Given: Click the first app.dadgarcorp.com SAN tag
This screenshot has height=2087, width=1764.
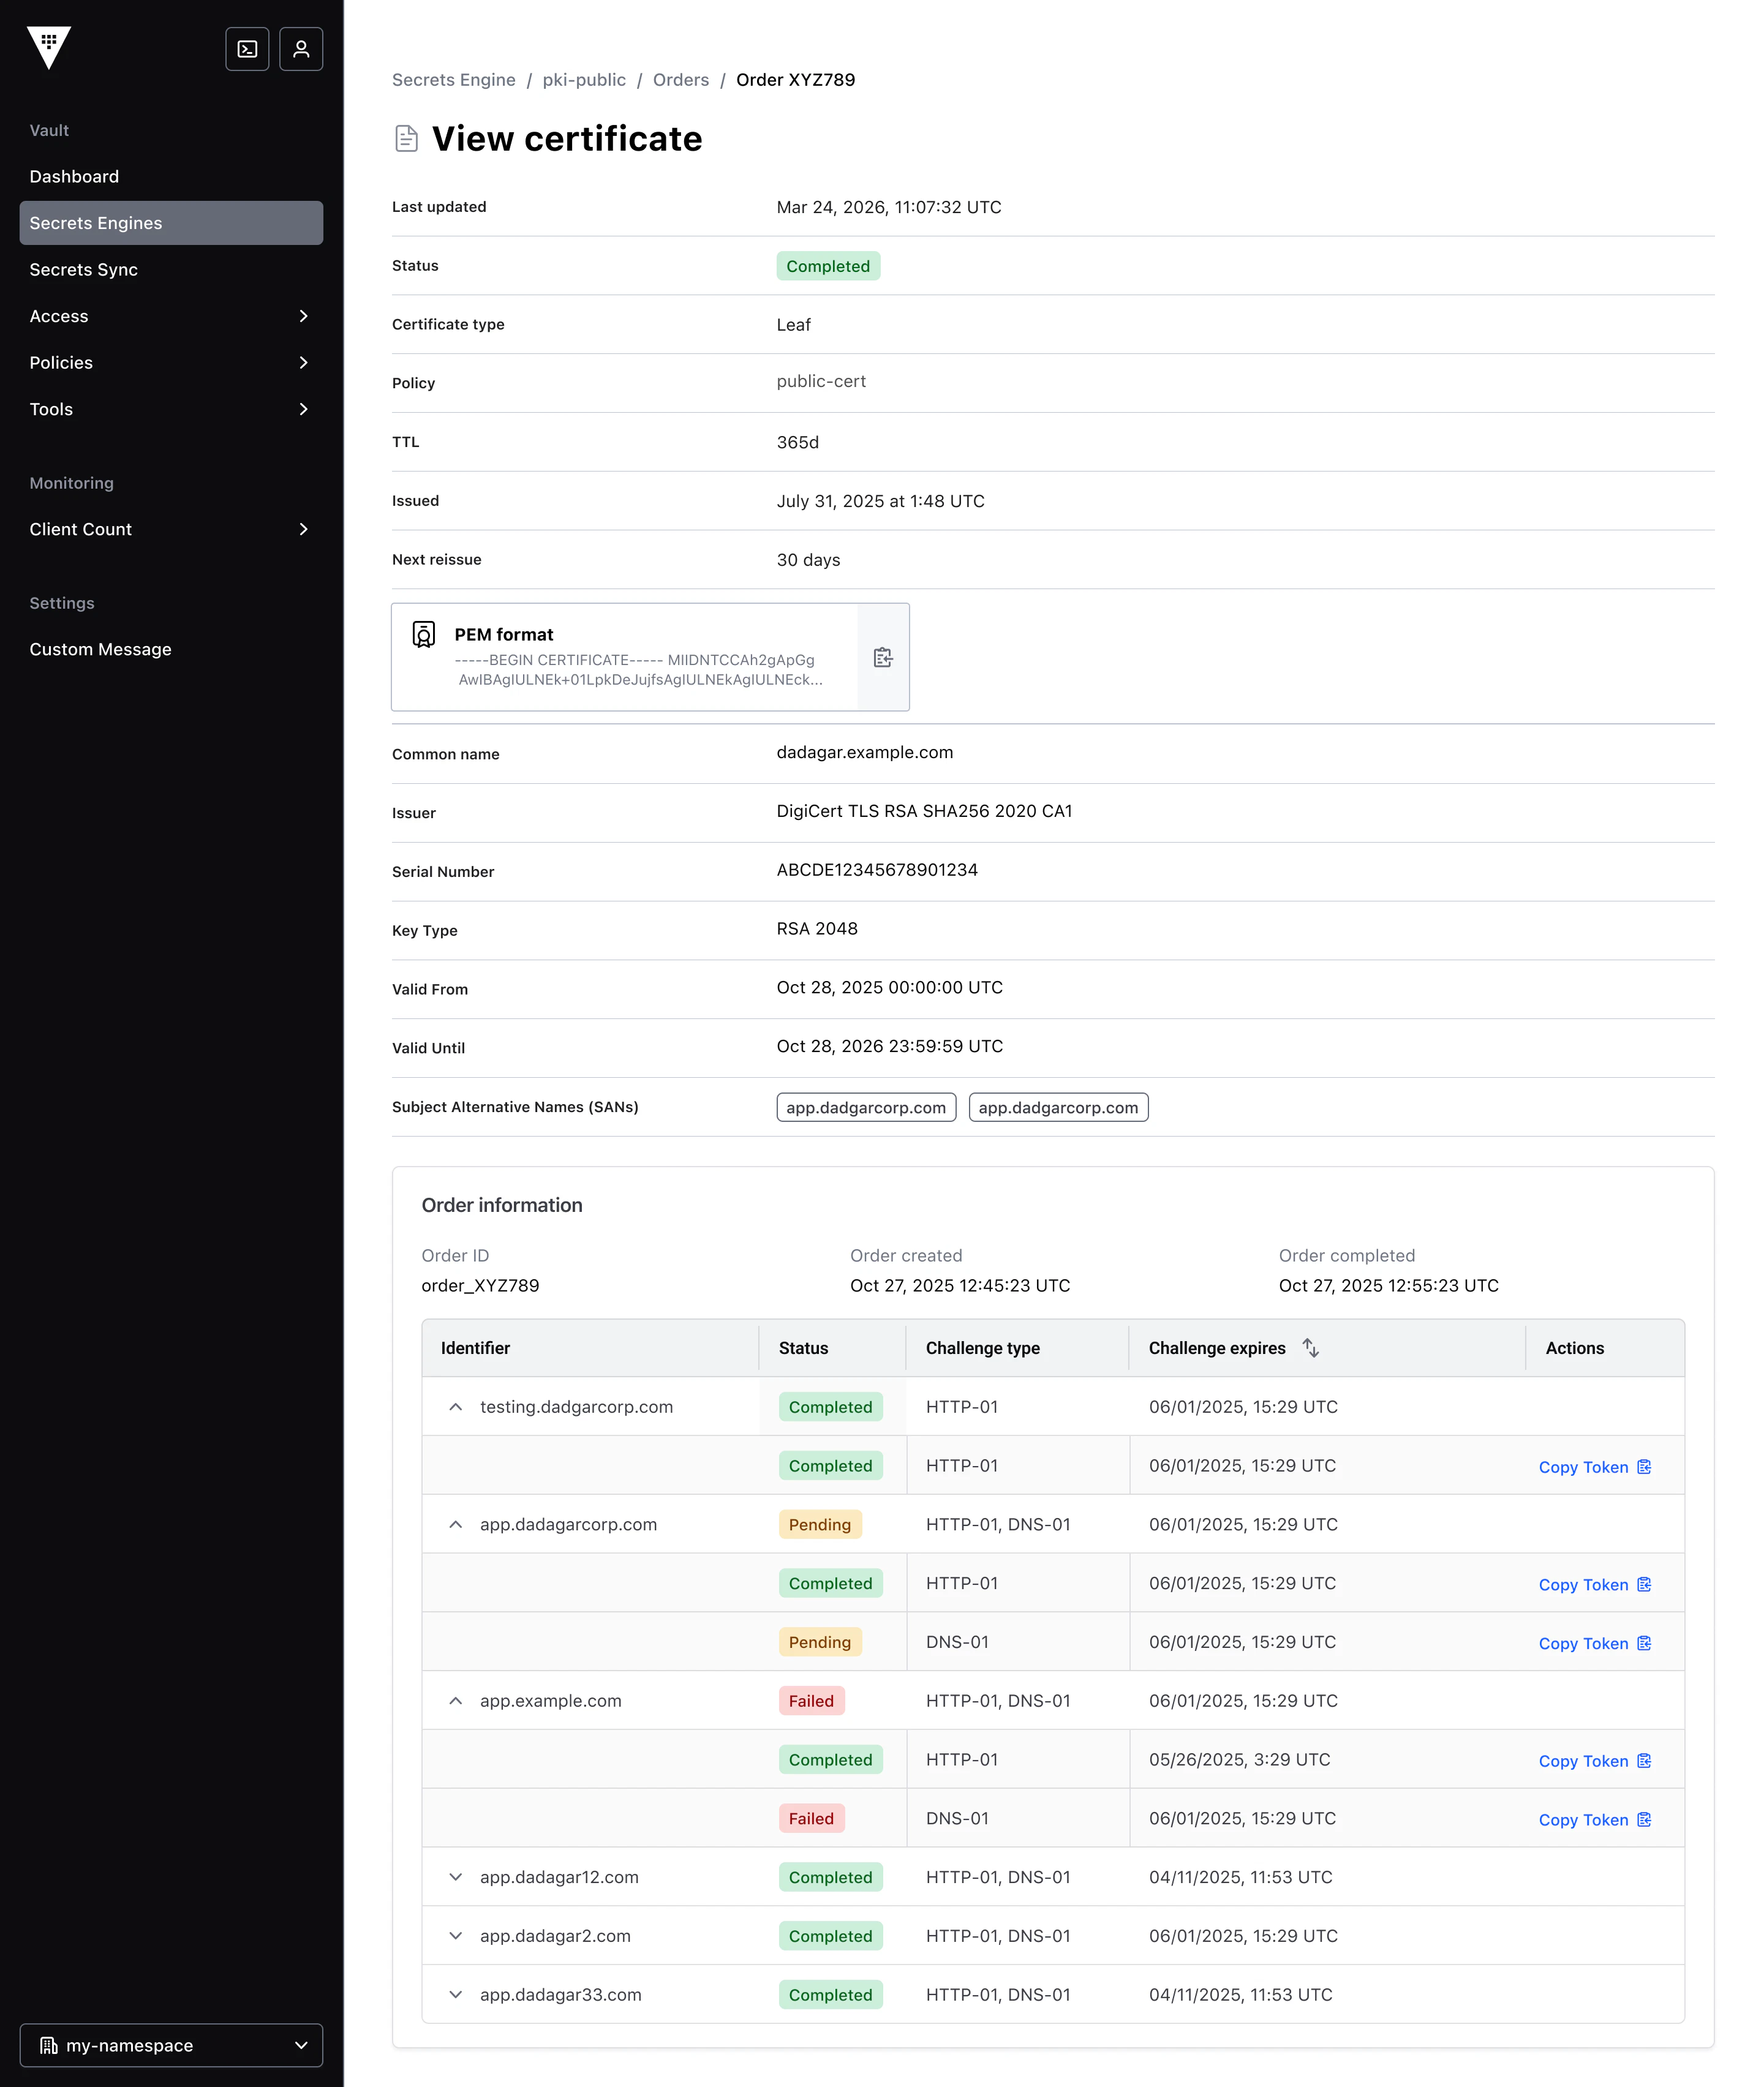Looking at the screenshot, I should click(866, 1107).
